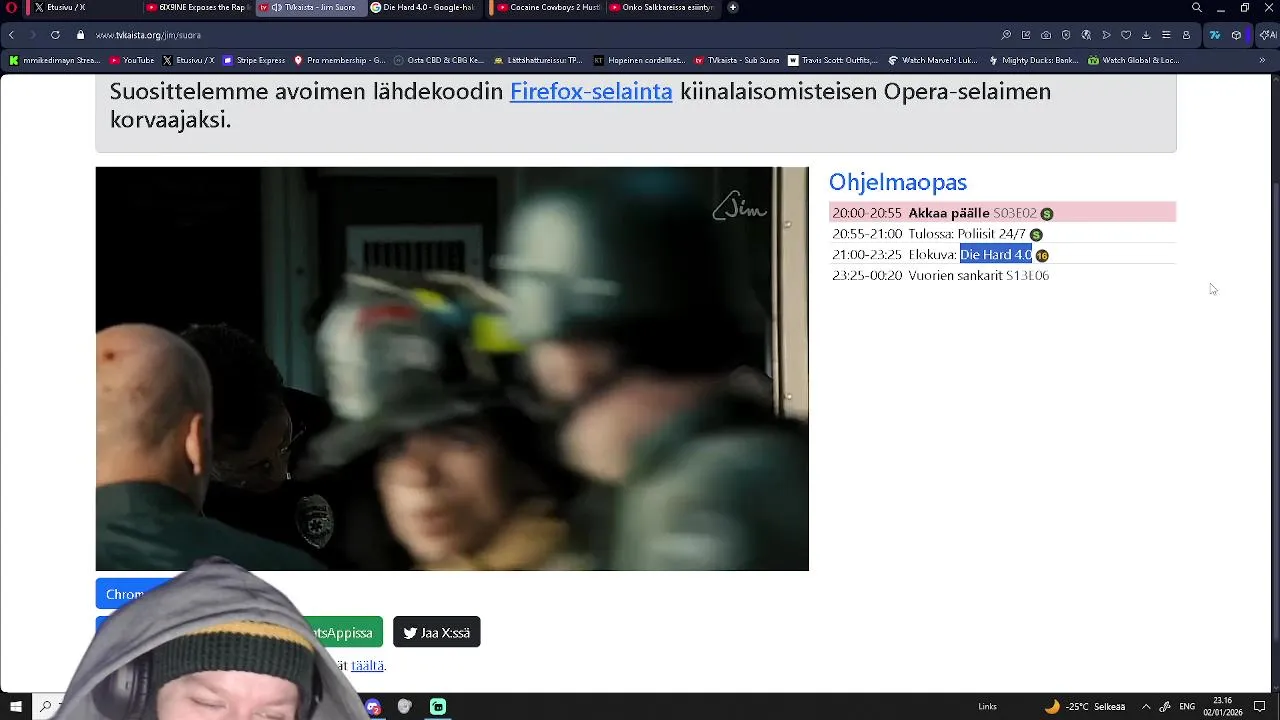
Task: Open the downloads icon in the toolbar
Action: [x=1146, y=35]
